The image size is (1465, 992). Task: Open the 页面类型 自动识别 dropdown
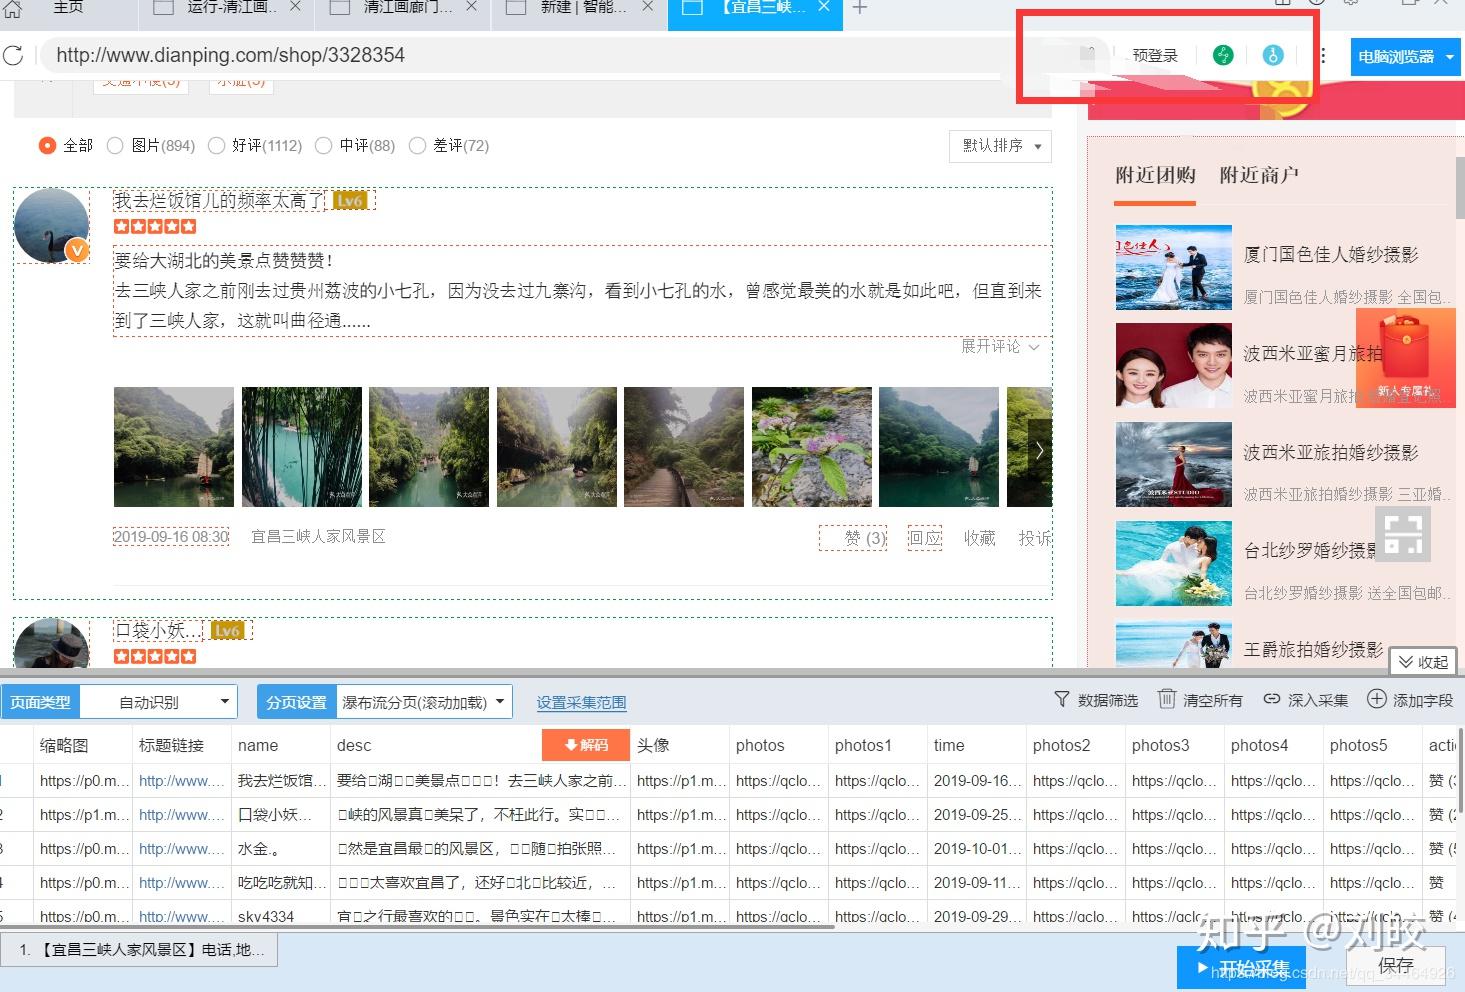[x=157, y=702]
